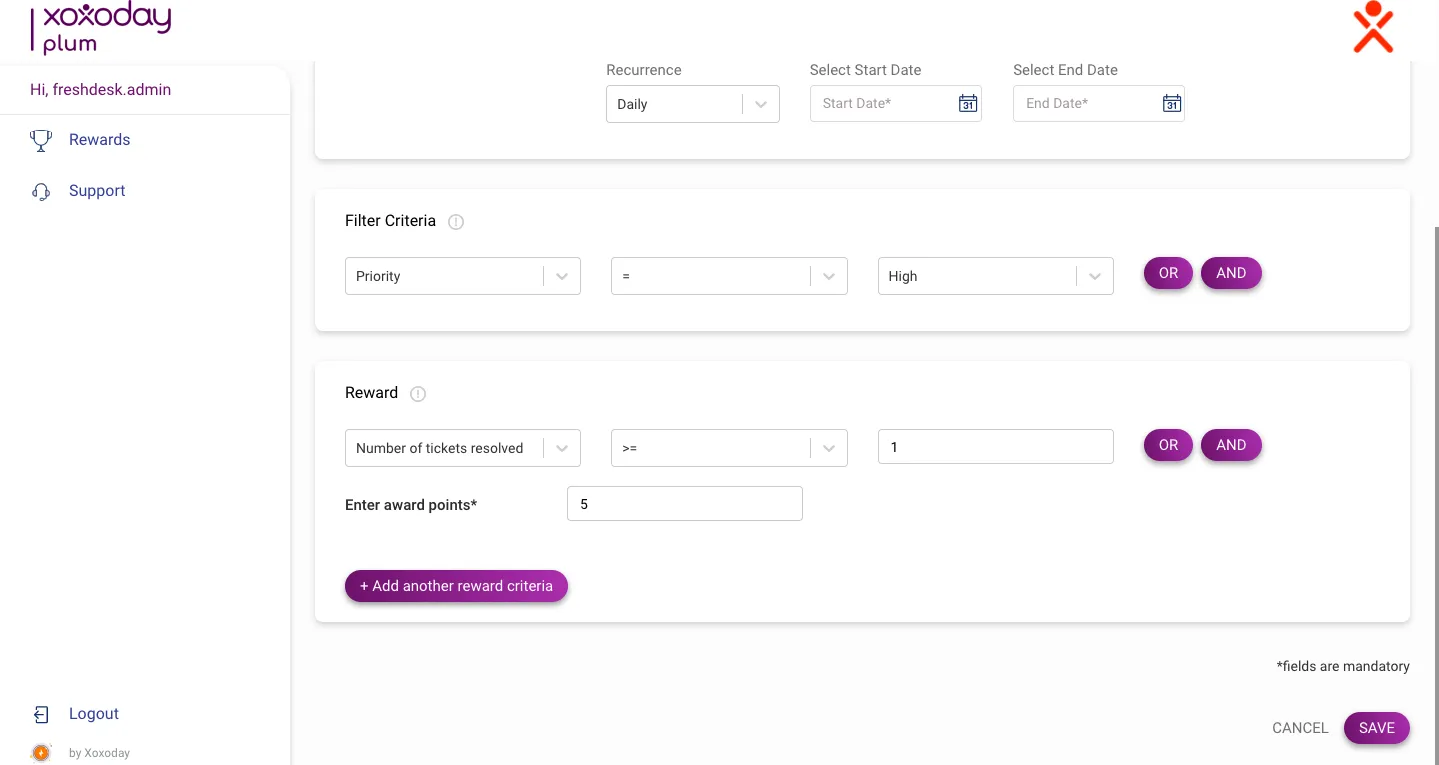The height and width of the screenshot is (765, 1439).
Task: Click the red Xoxoday mark top right
Action: [1373, 27]
